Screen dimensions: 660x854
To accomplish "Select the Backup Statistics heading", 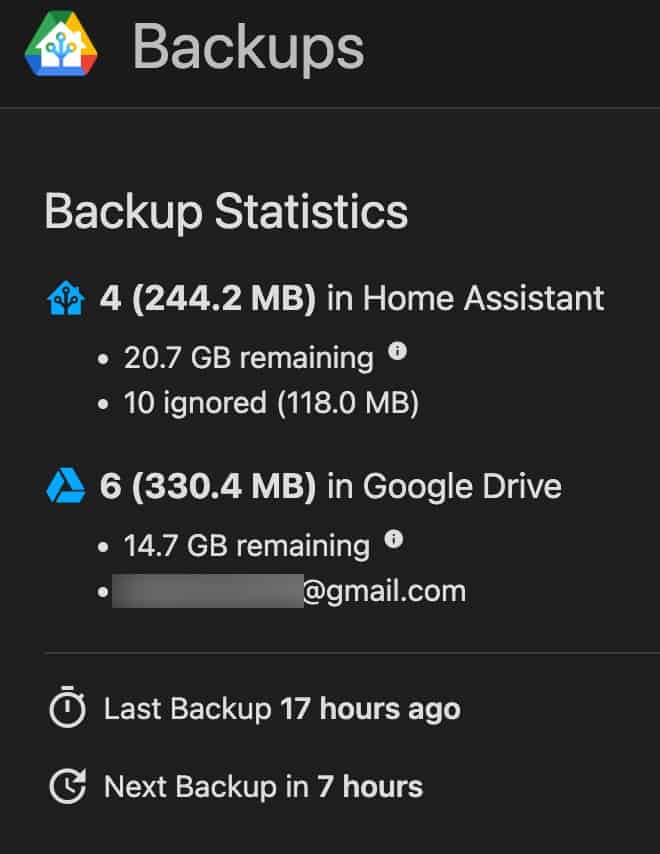I will click(x=226, y=211).
